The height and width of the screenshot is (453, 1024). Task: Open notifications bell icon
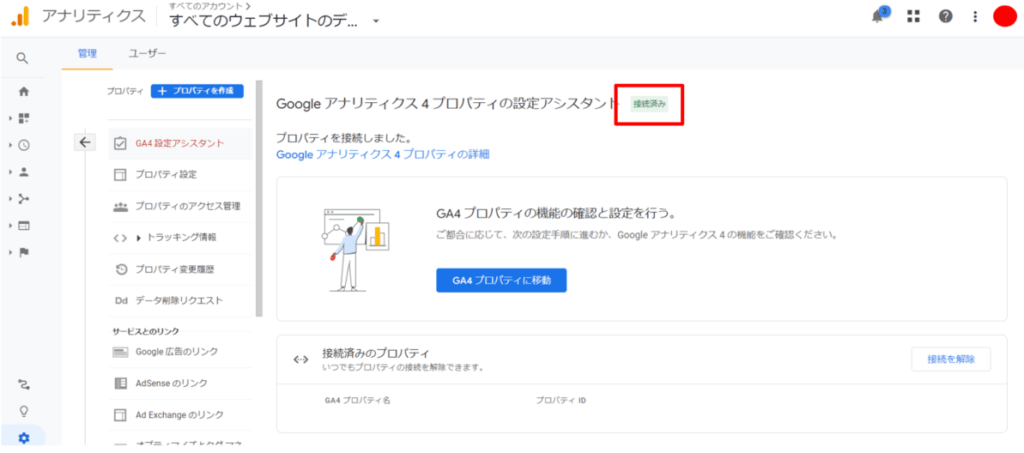pos(878,16)
